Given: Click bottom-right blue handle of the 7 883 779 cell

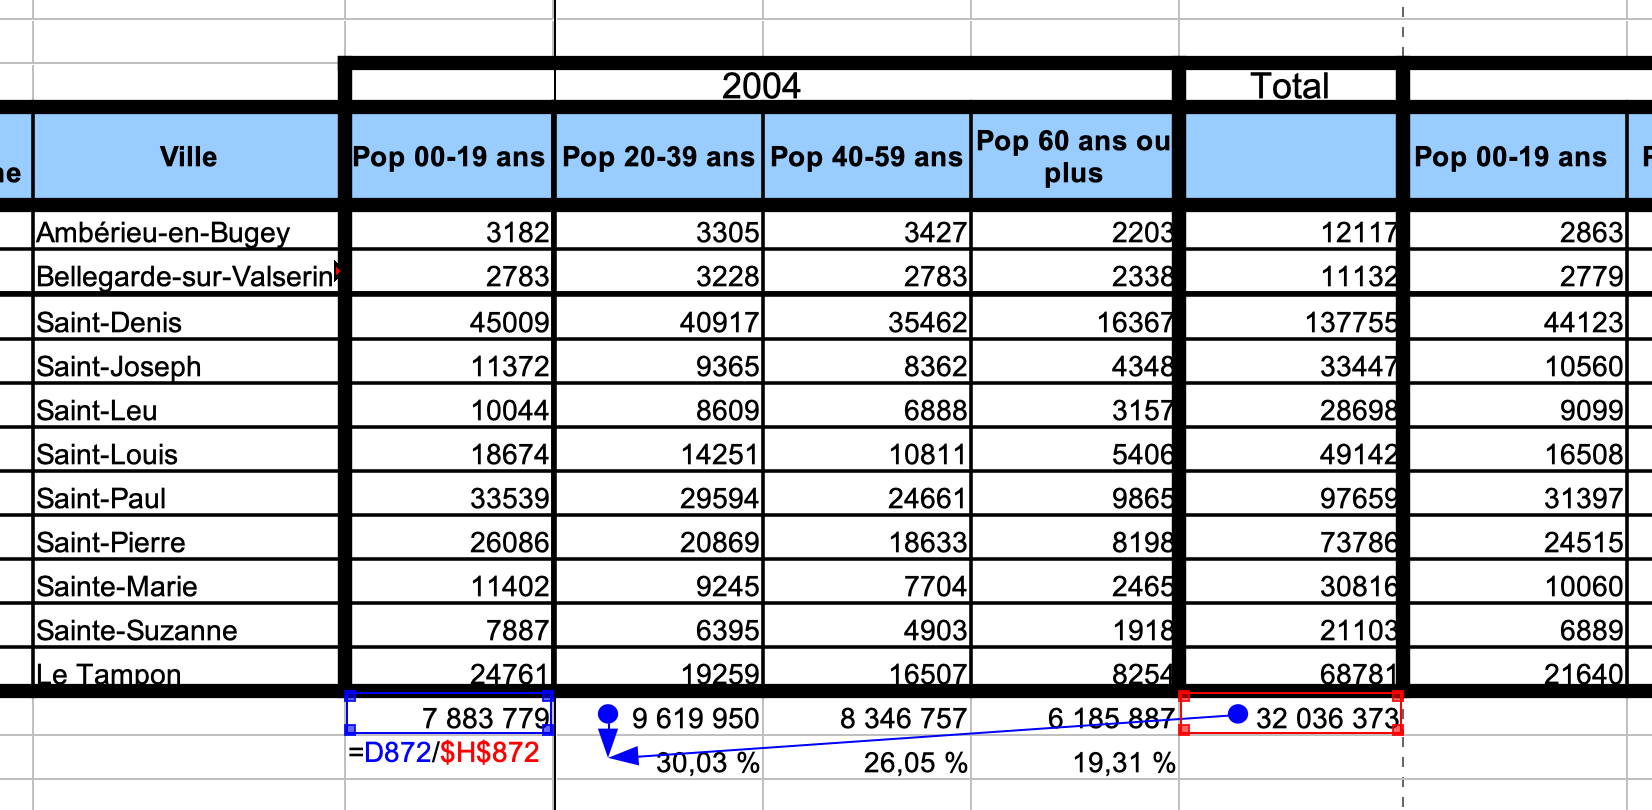Looking at the screenshot, I should pyautogui.click(x=547, y=731).
